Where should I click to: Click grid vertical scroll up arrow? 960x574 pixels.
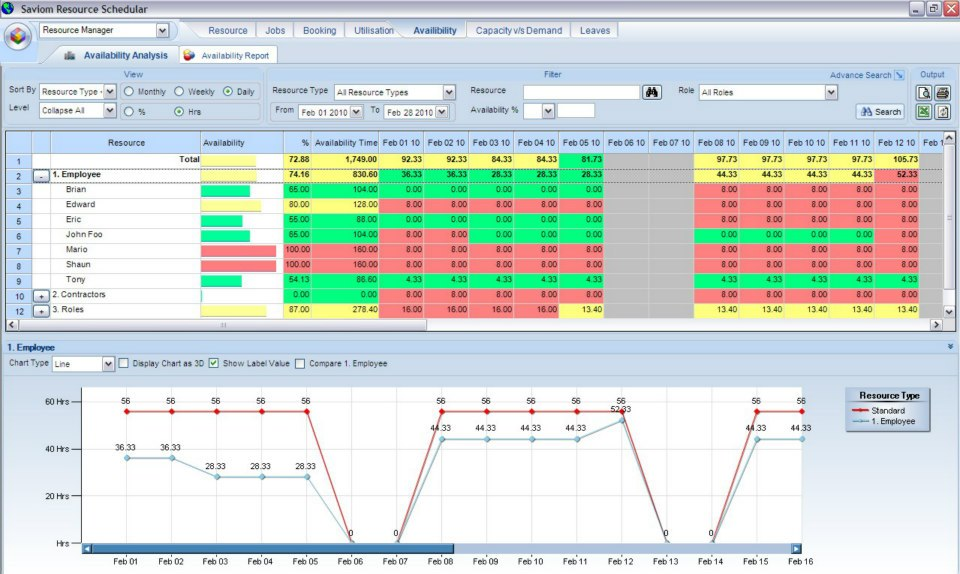click(x=949, y=137)
